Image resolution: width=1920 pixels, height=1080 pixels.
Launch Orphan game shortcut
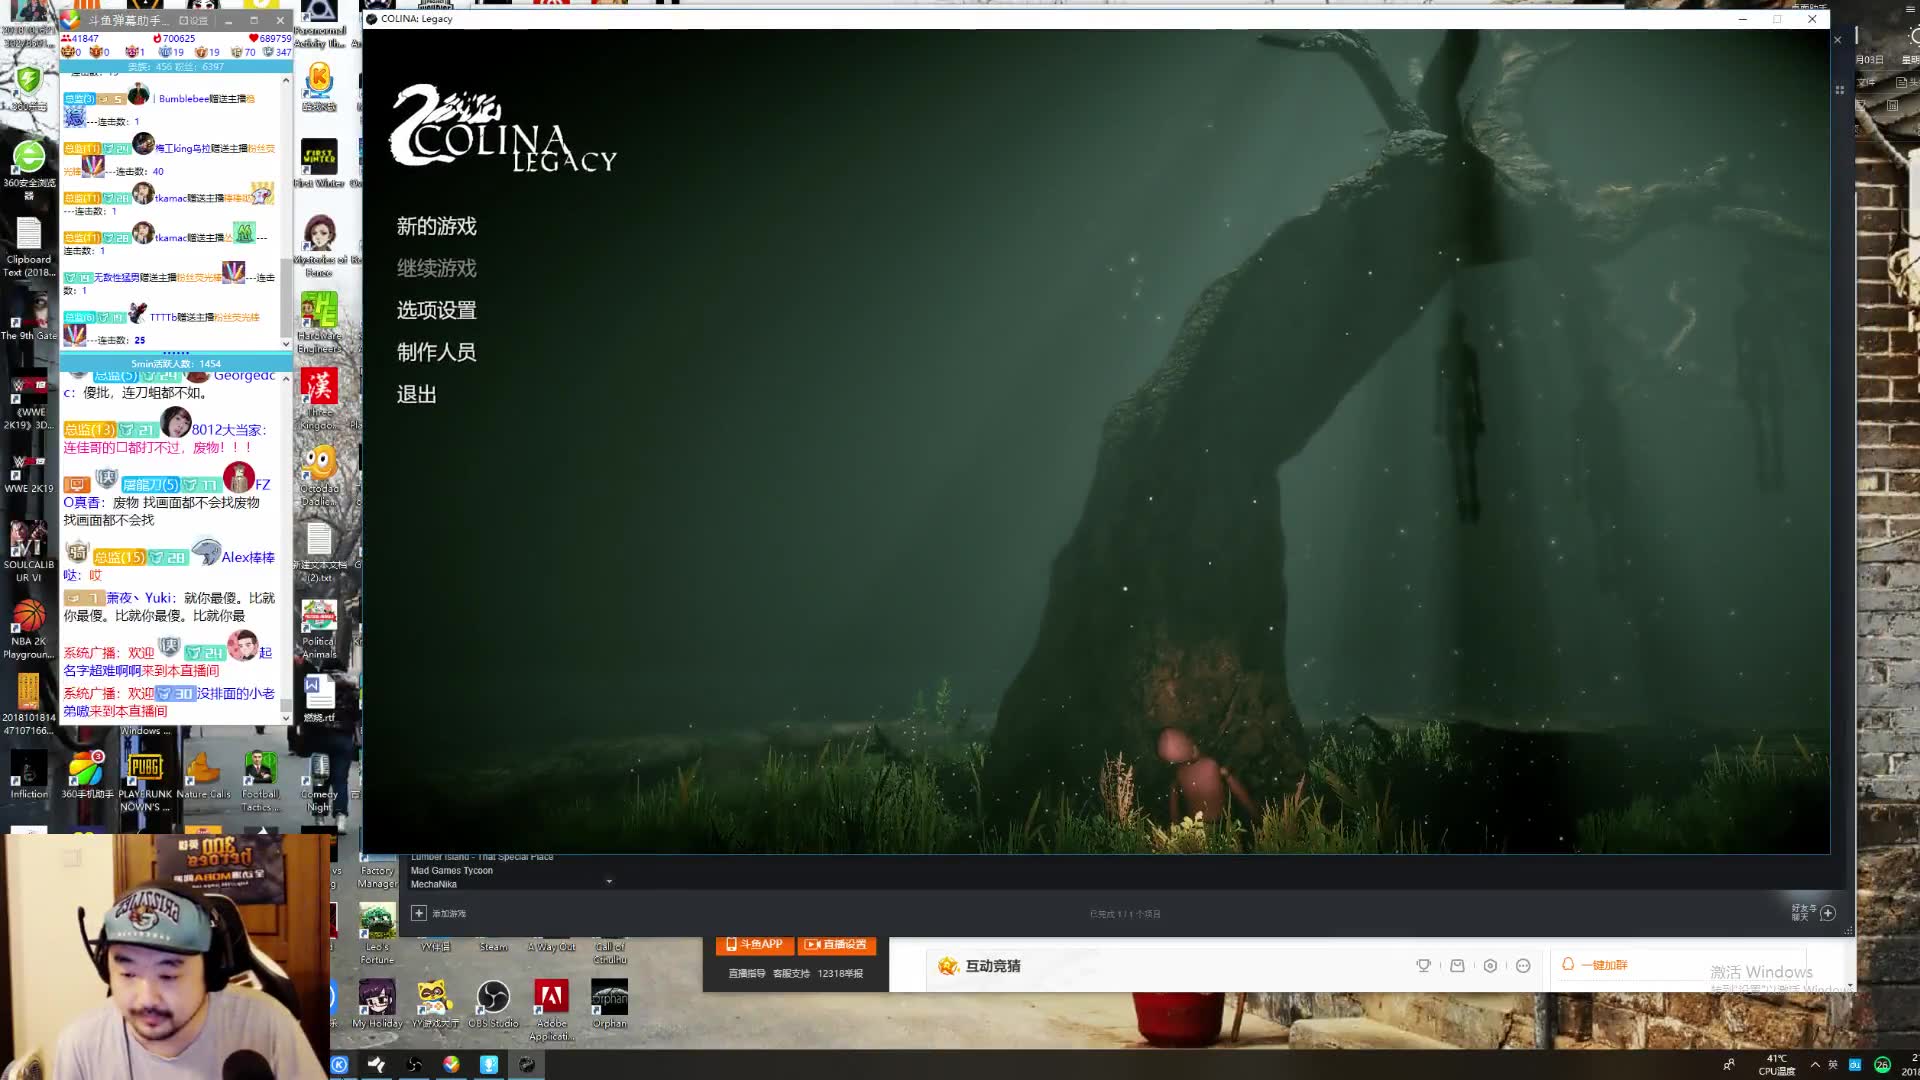click(x=609, y=1003)
